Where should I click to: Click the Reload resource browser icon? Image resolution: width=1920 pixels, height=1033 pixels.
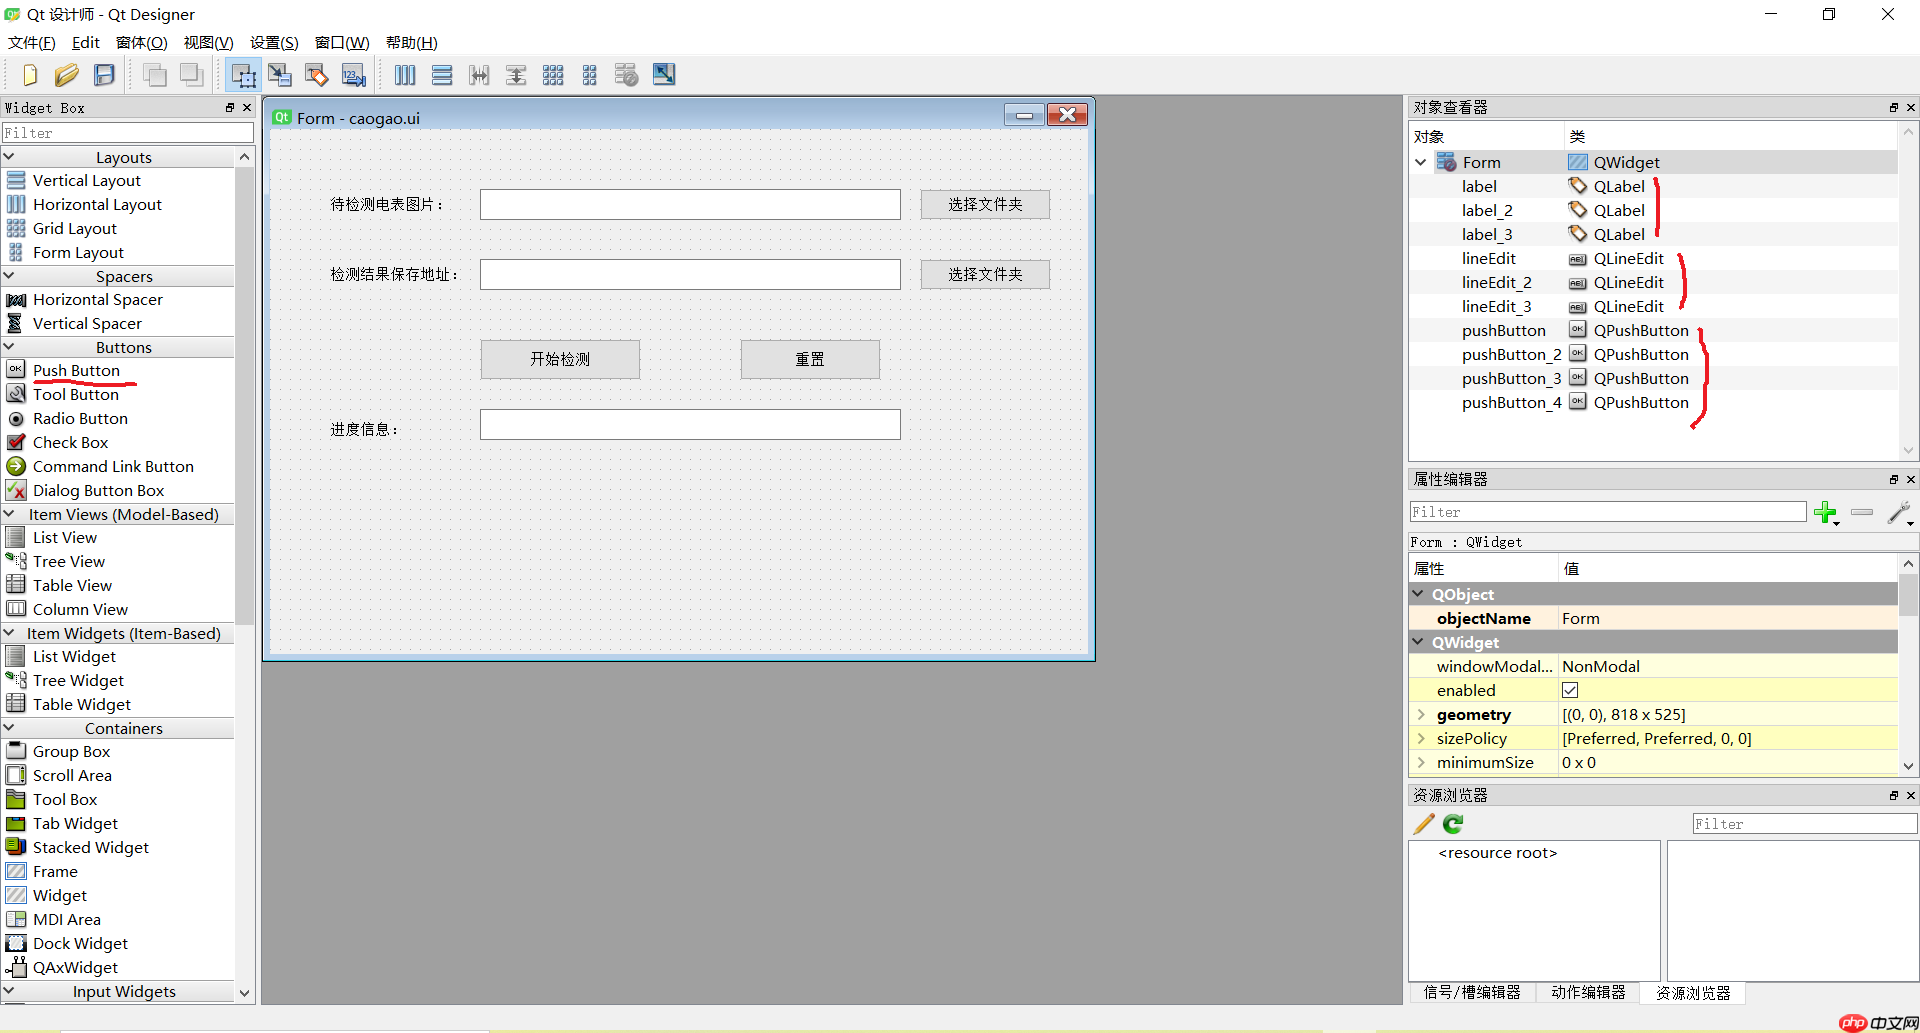1452,824
